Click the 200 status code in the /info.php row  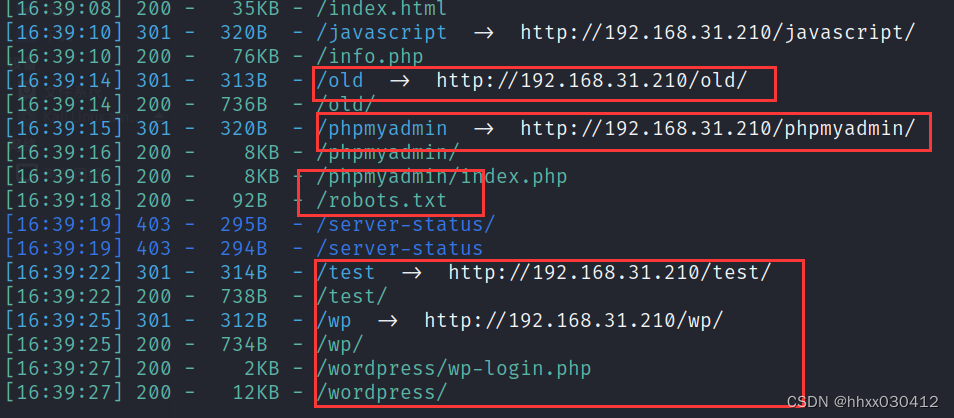154,57
